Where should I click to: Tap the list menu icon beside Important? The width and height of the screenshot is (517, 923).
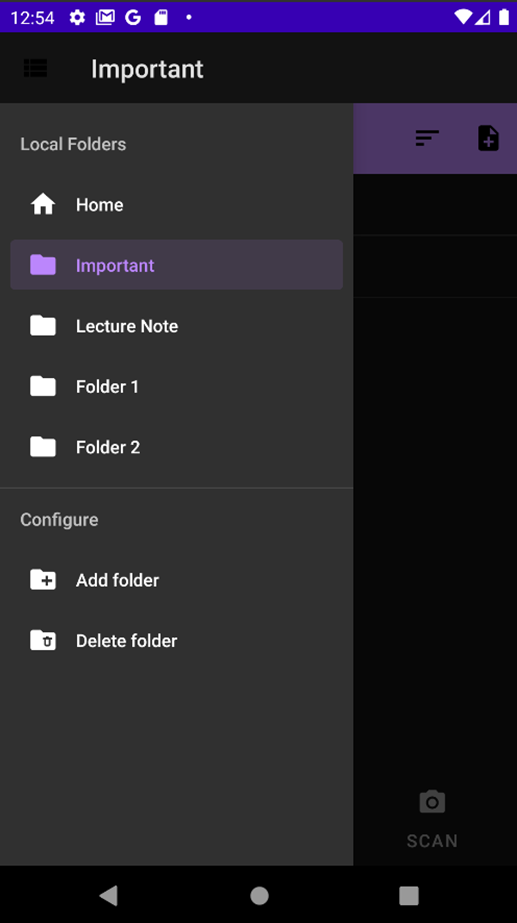(x=35, y=68)
